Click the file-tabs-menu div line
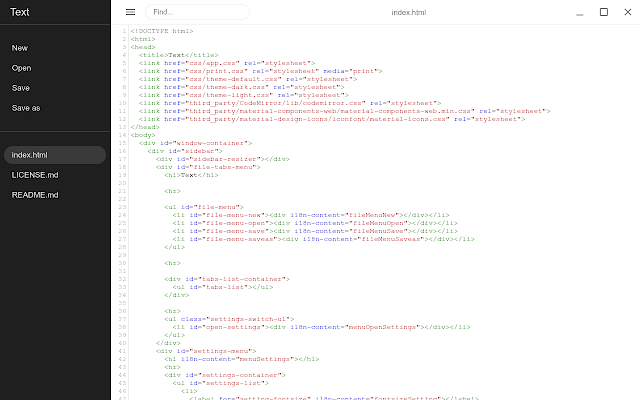Image resolution: width=640 pixels, height=400 pixels. (x=208, y=167)
